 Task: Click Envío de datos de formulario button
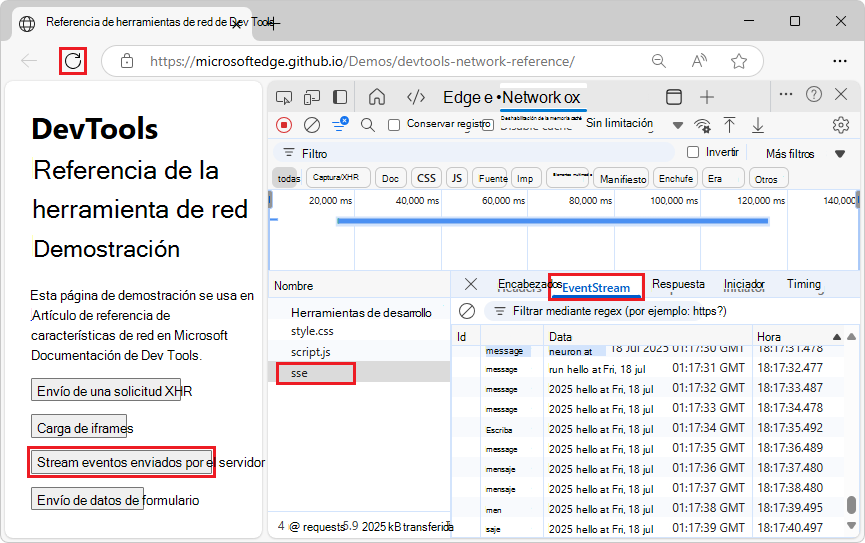click(87, 499)
